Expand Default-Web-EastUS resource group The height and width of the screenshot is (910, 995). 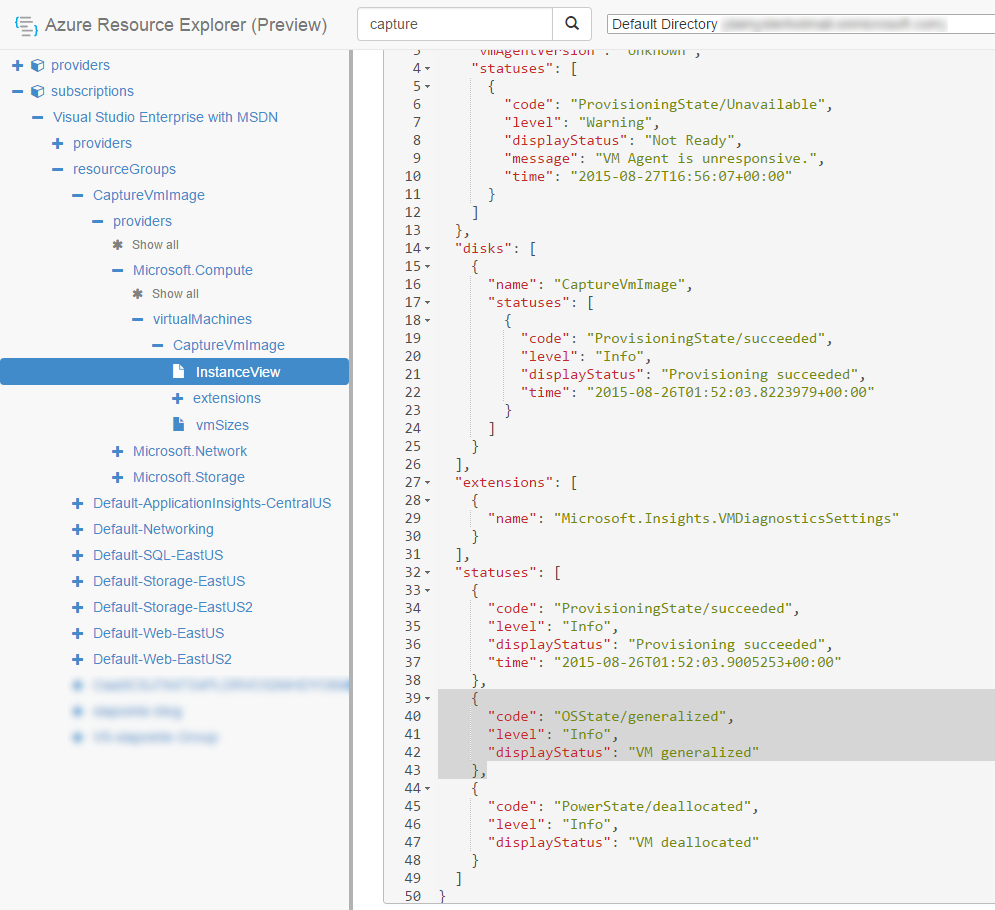click(77, 633)
